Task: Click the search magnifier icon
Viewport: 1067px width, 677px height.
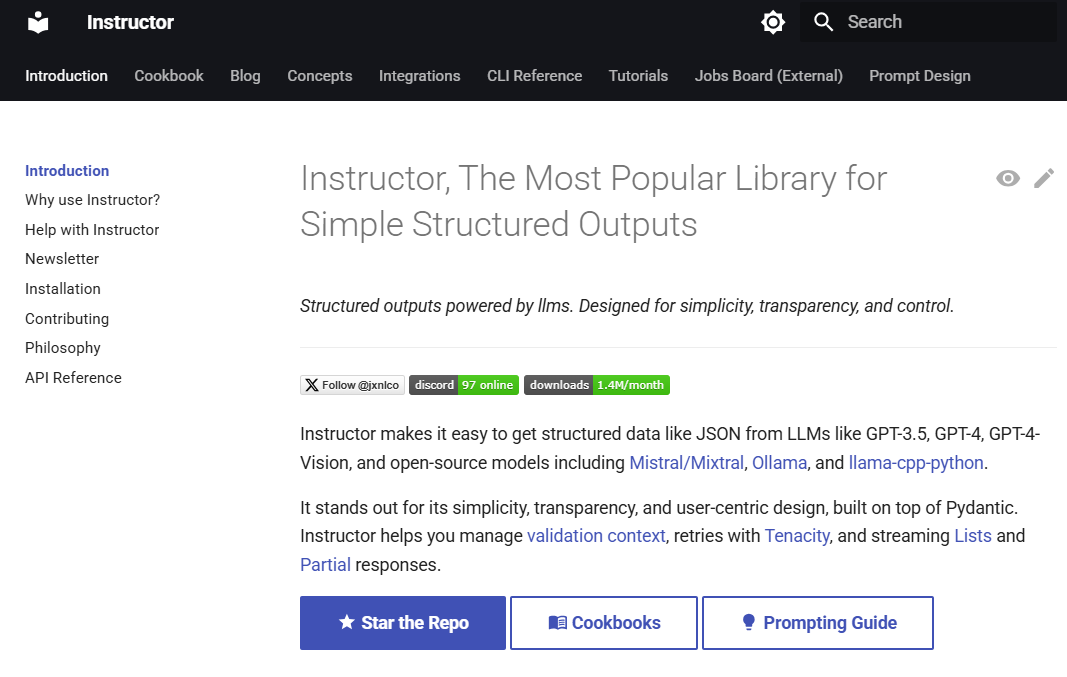Action: pyautogui.click(x=823, y=22)
